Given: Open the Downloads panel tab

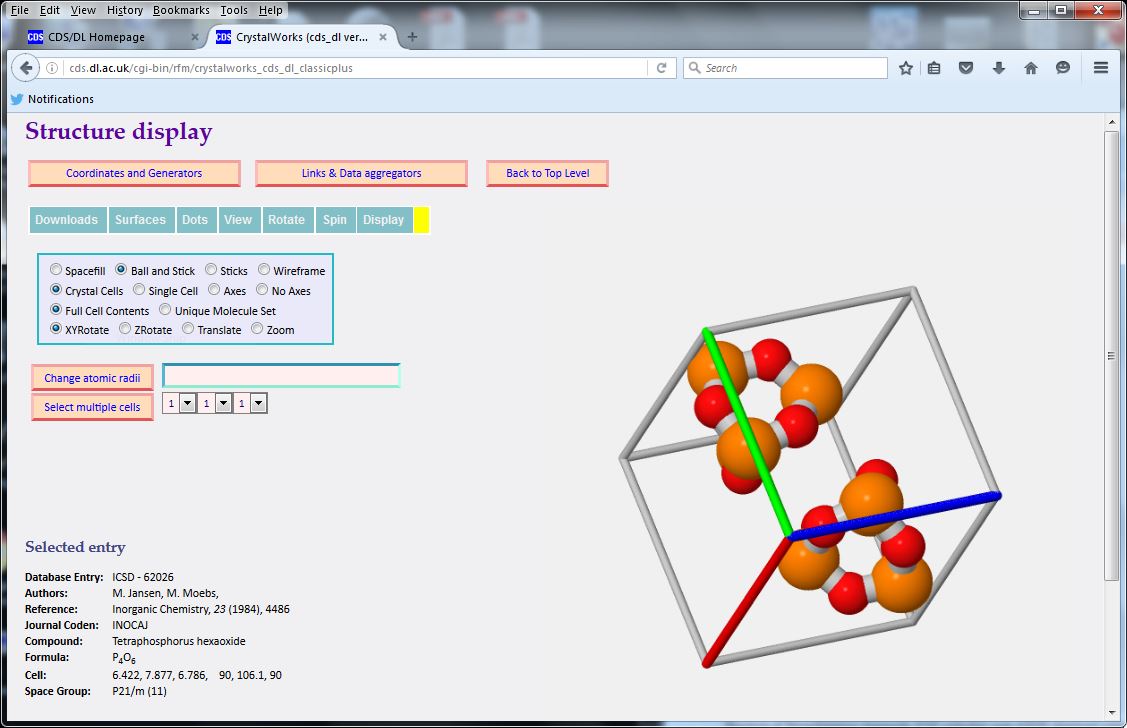Looking at the screenshot, I should point(67,220).
